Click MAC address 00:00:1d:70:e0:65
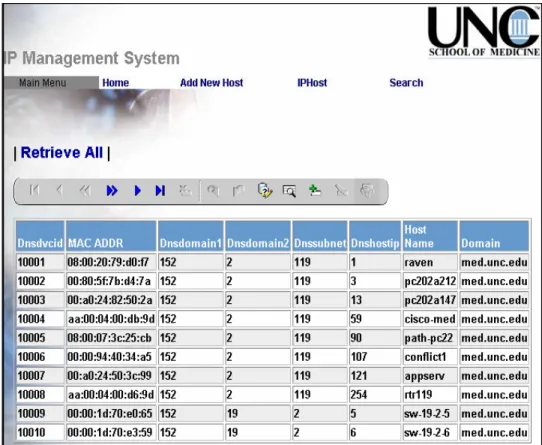 tap(111, 414)
